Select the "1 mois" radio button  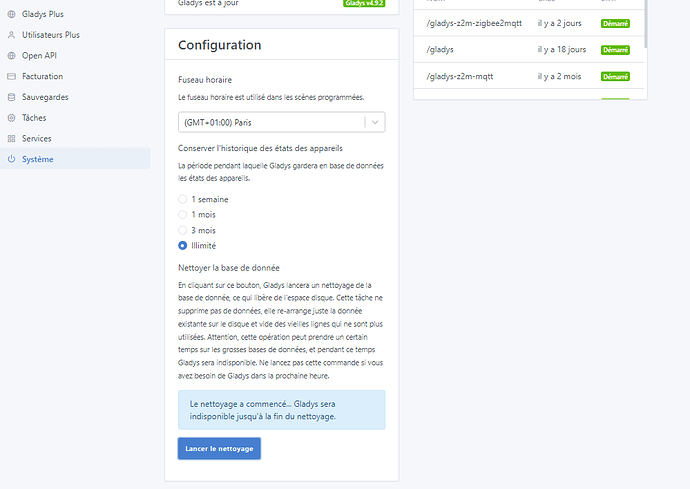[182, 214]
